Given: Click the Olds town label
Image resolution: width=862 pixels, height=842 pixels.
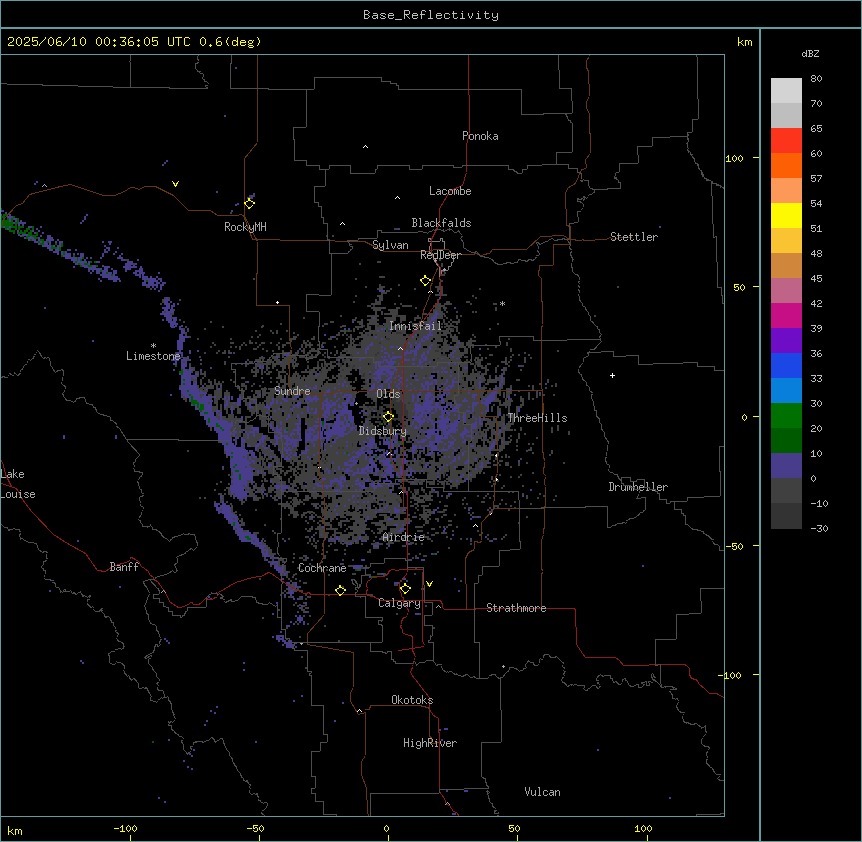Looking at the screenshot, I should [388, 394].
